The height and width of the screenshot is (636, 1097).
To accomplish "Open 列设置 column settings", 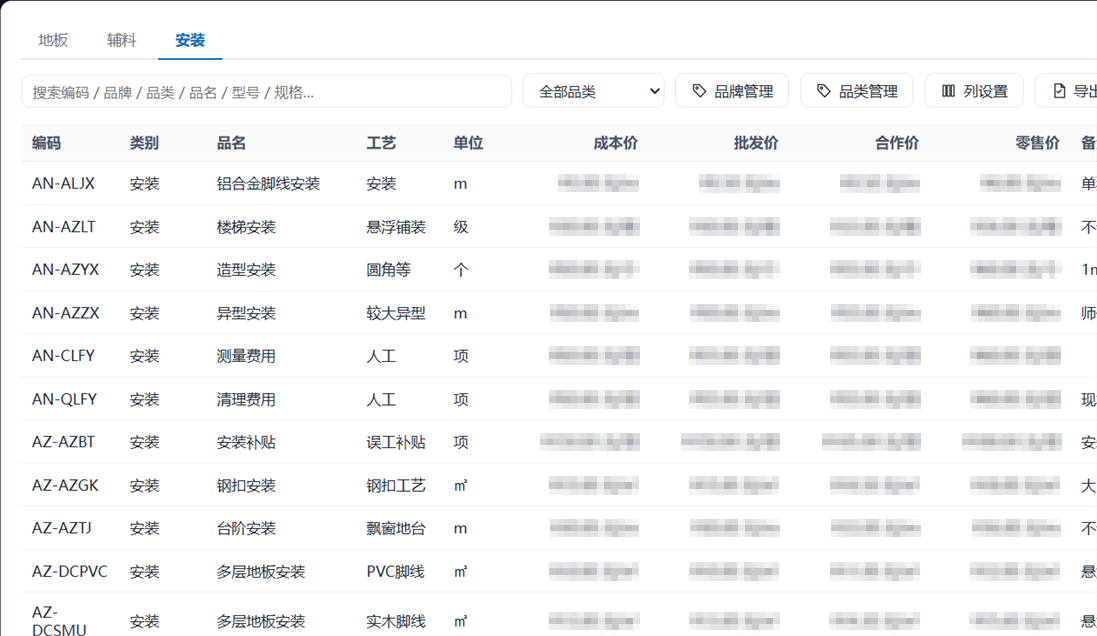I will pyautogui.click(x=974, y=91).
